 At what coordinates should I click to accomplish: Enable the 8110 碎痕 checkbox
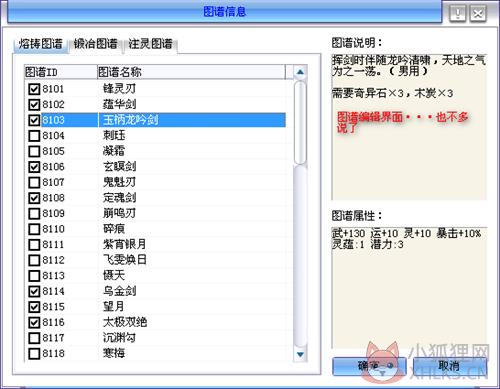point(34,229)
